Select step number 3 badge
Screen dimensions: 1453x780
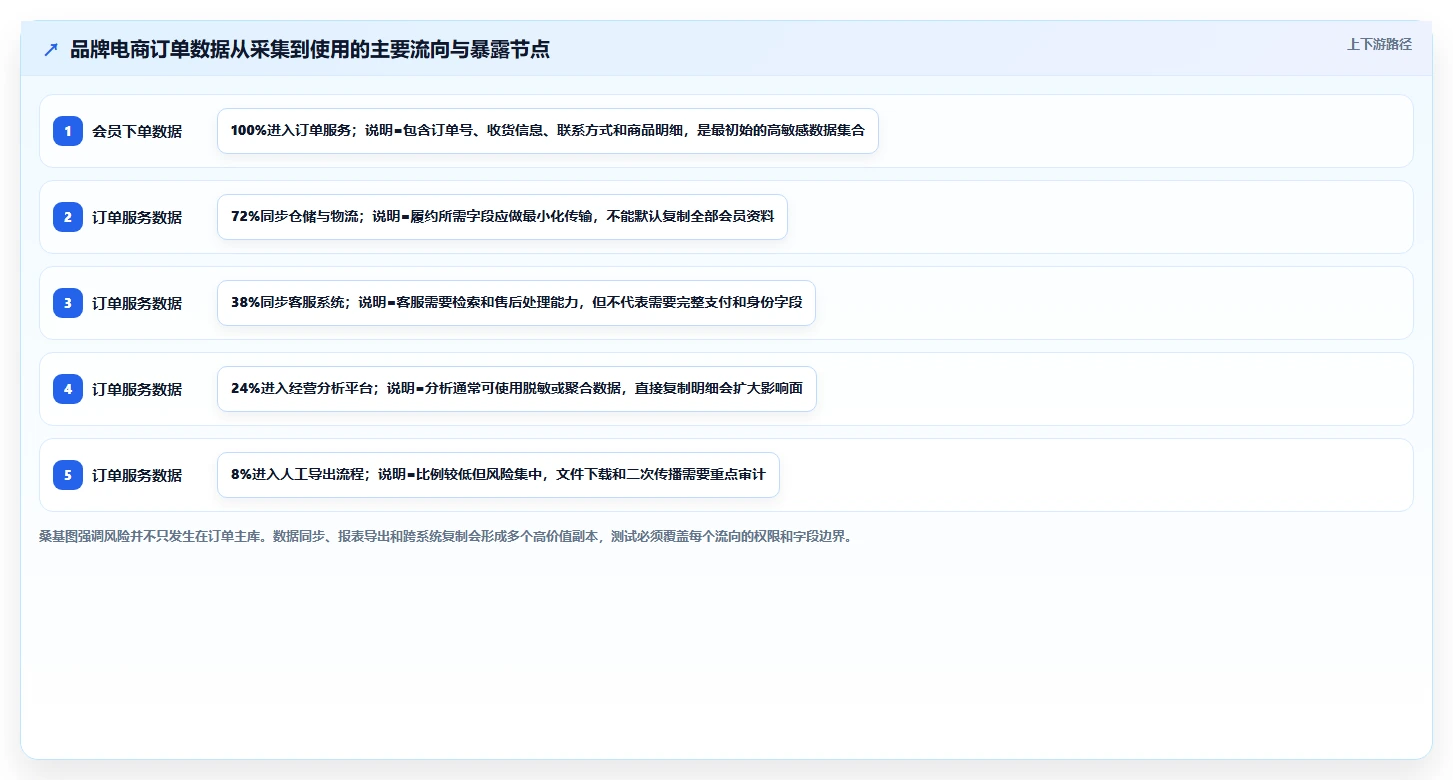point(68,303)
